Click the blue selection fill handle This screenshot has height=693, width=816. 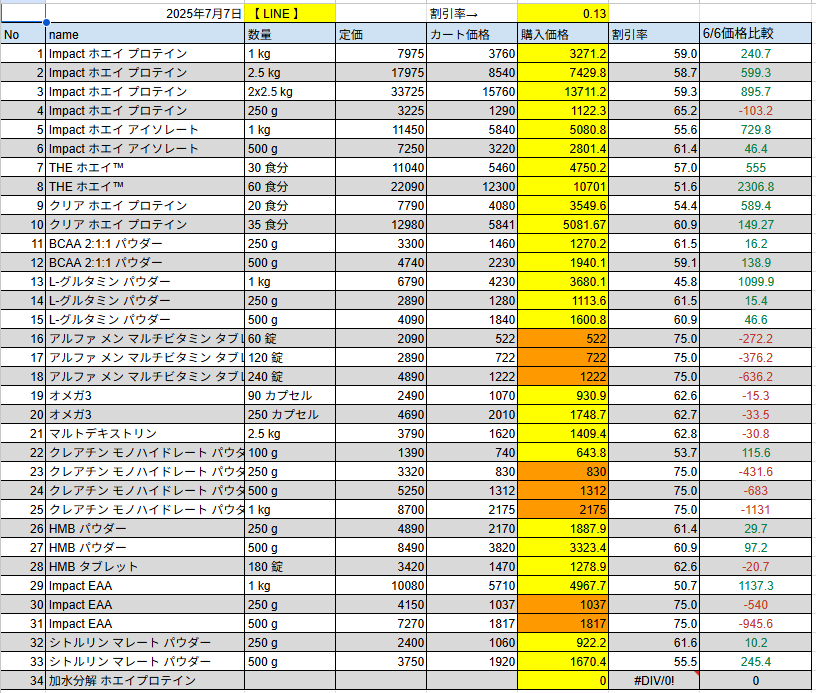[x=46, y=22]
